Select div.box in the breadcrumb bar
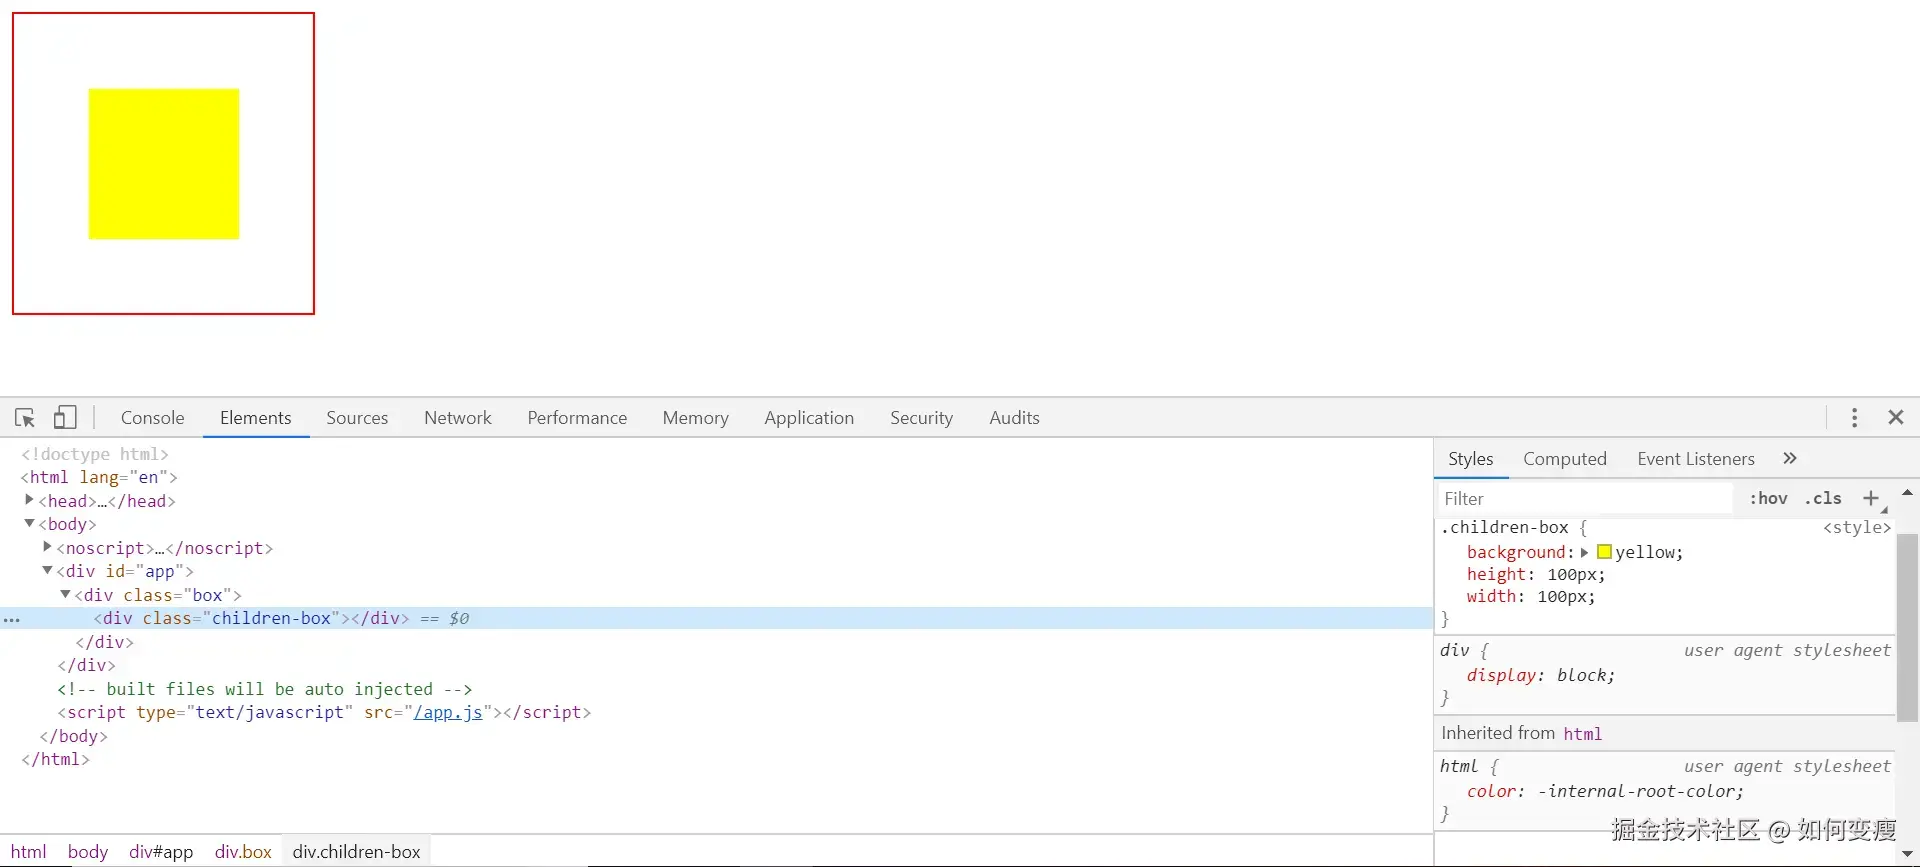Screen dimensions: 1920x867 [x=243, y=852]
